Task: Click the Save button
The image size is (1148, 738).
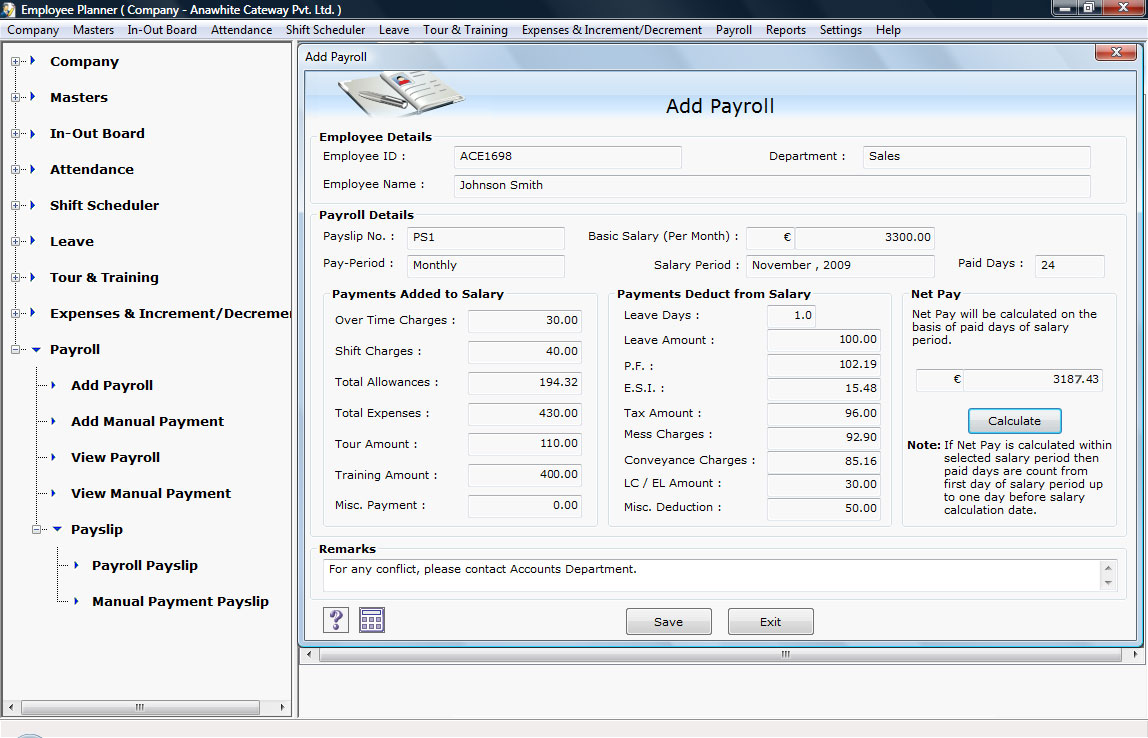Action: click(668, 622)
